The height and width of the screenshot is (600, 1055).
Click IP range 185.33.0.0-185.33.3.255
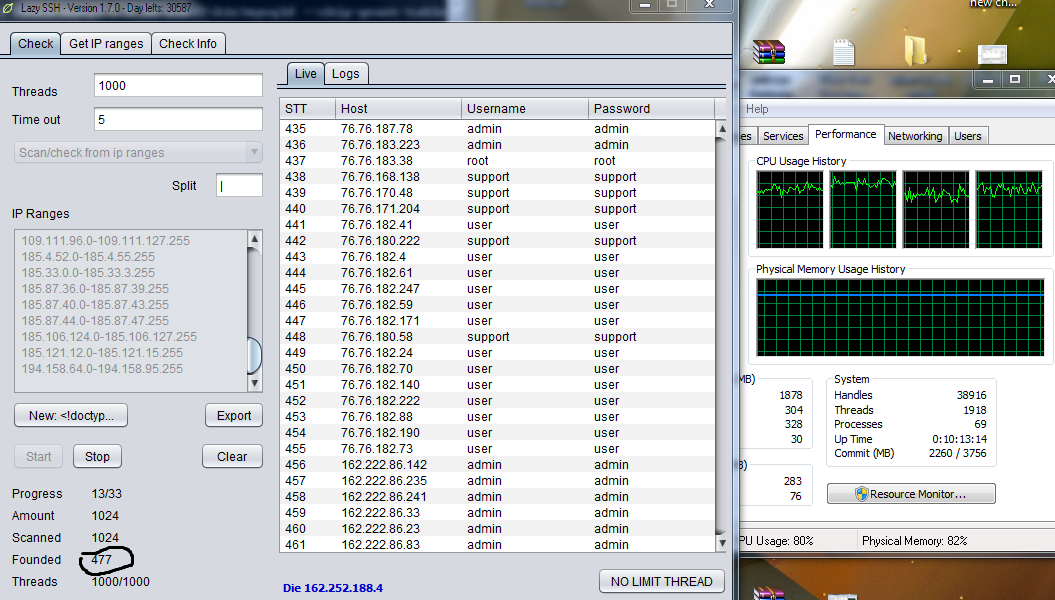point(88,272)
